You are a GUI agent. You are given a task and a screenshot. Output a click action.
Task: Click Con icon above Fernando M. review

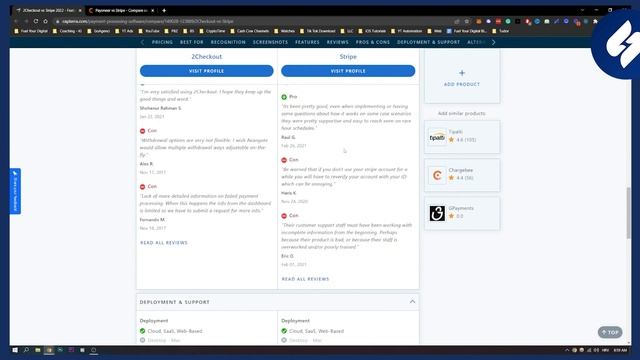click(x=142, y=187)
